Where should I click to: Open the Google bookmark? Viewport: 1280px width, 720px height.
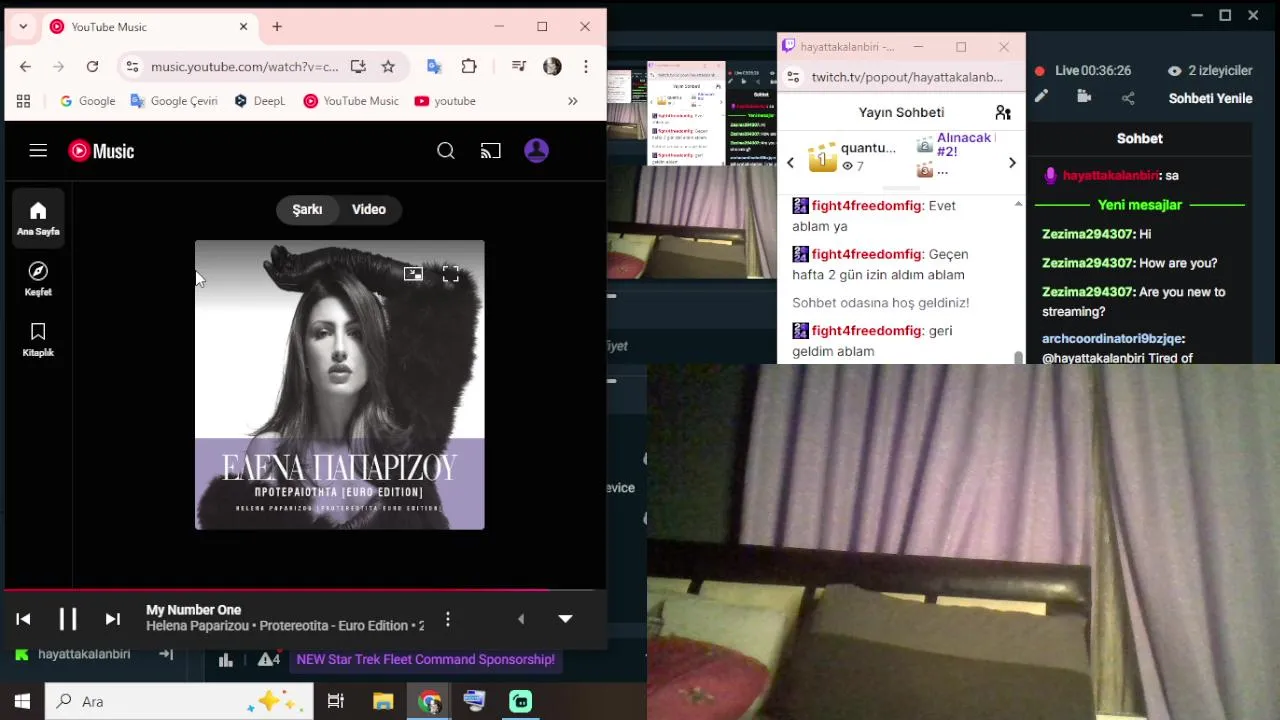(x=88, y=101)
